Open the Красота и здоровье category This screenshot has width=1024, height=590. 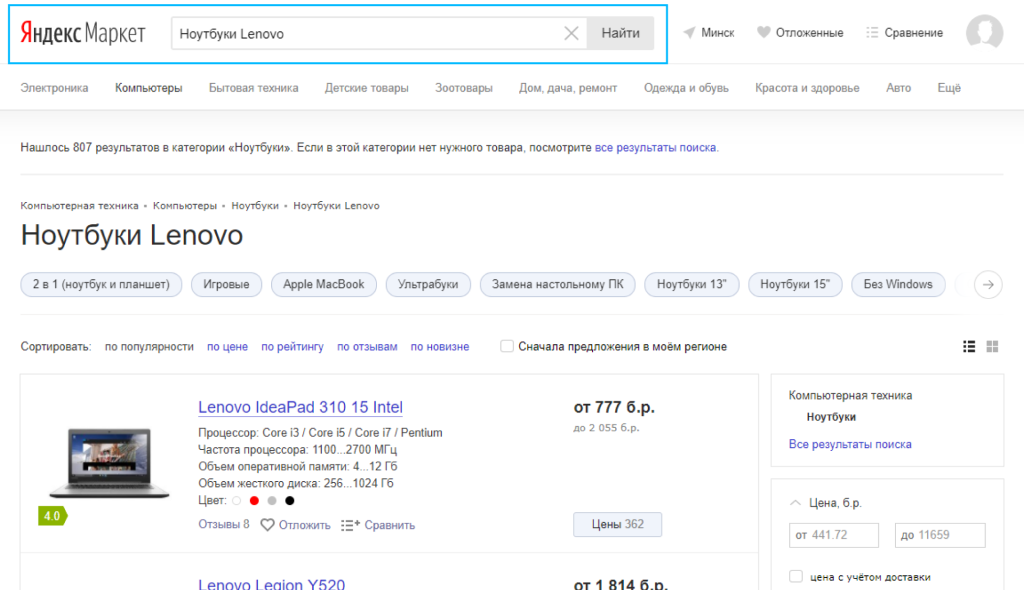coord(807,88)
